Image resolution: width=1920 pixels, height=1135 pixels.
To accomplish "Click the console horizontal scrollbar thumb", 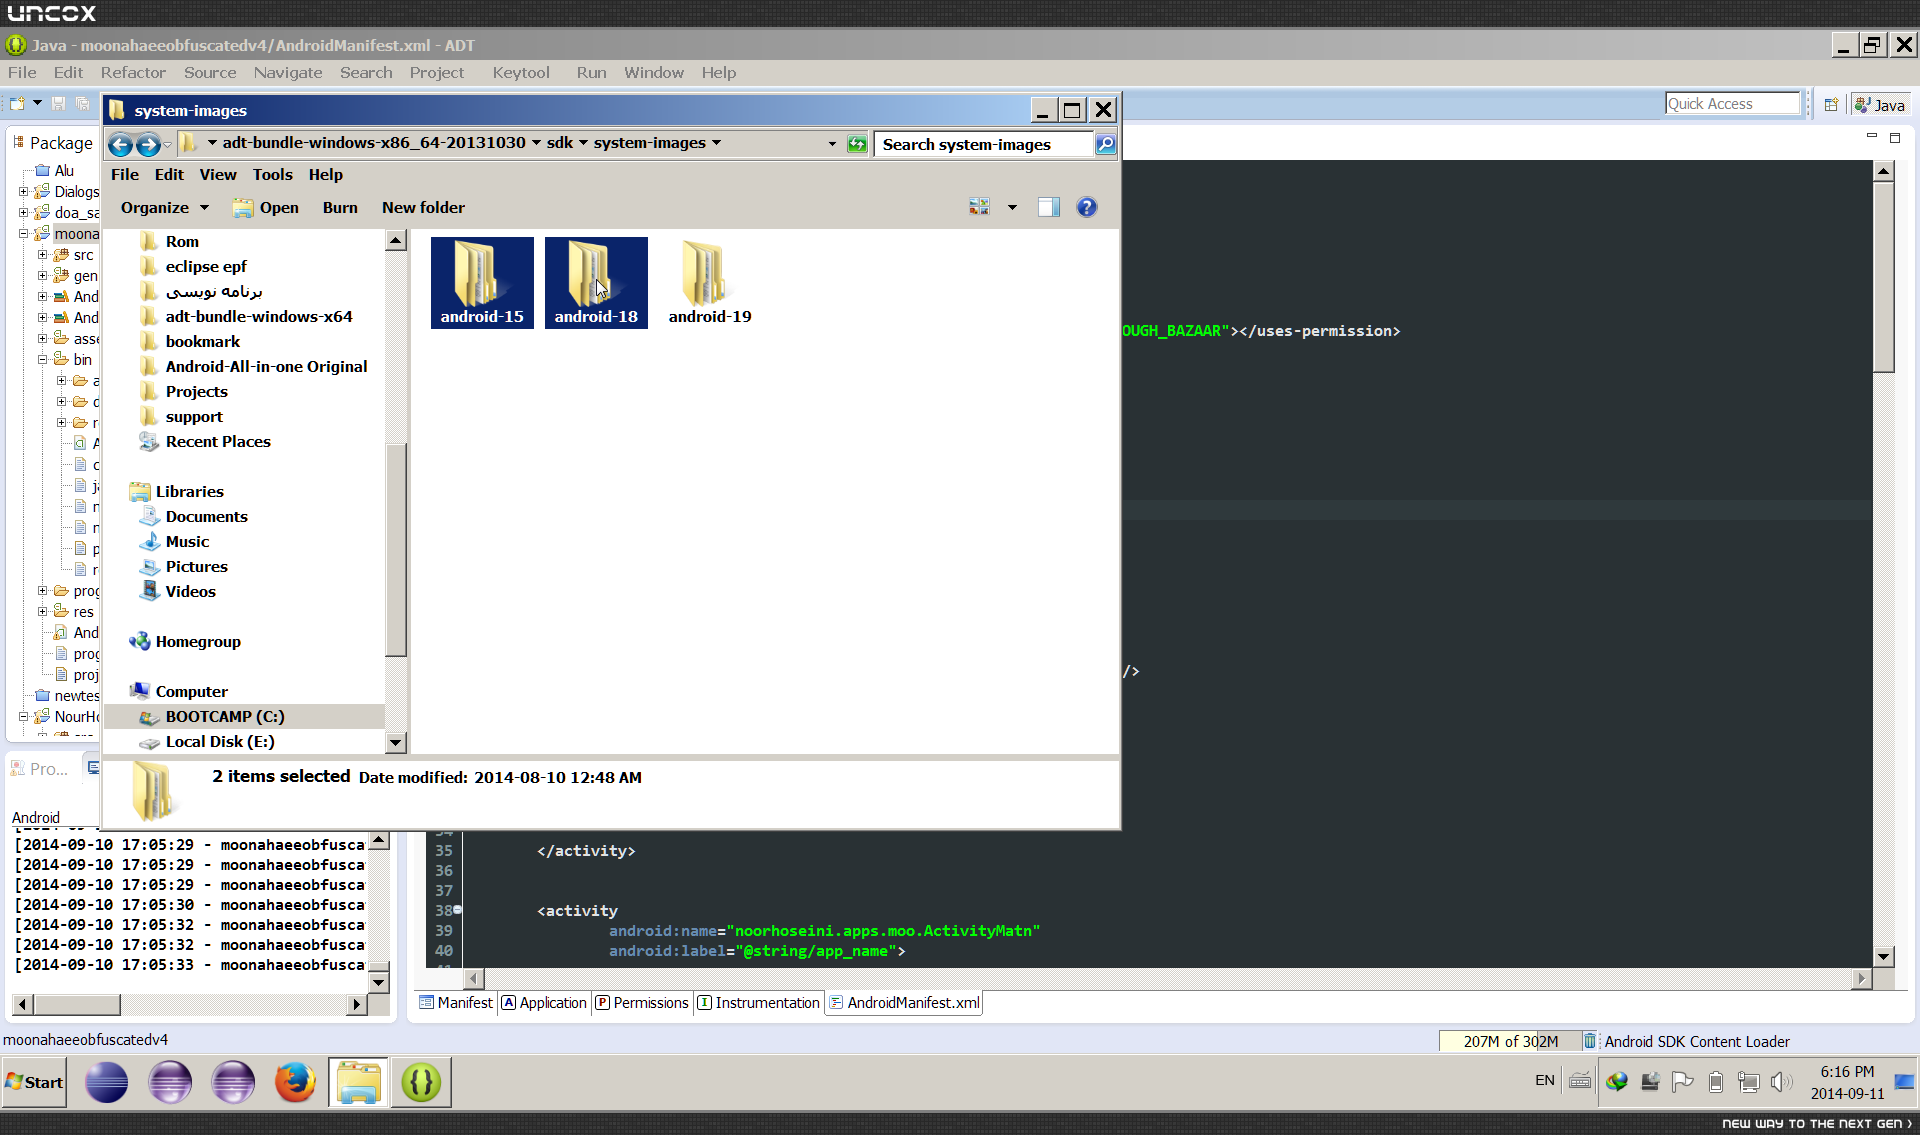I will click(78, 1004).
